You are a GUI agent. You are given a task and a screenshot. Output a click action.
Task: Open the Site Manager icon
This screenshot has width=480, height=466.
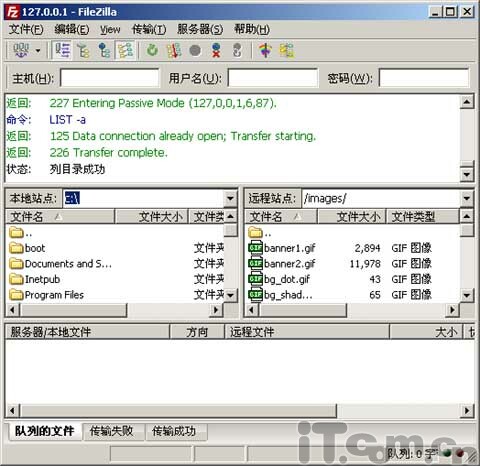tap(21, 51)
